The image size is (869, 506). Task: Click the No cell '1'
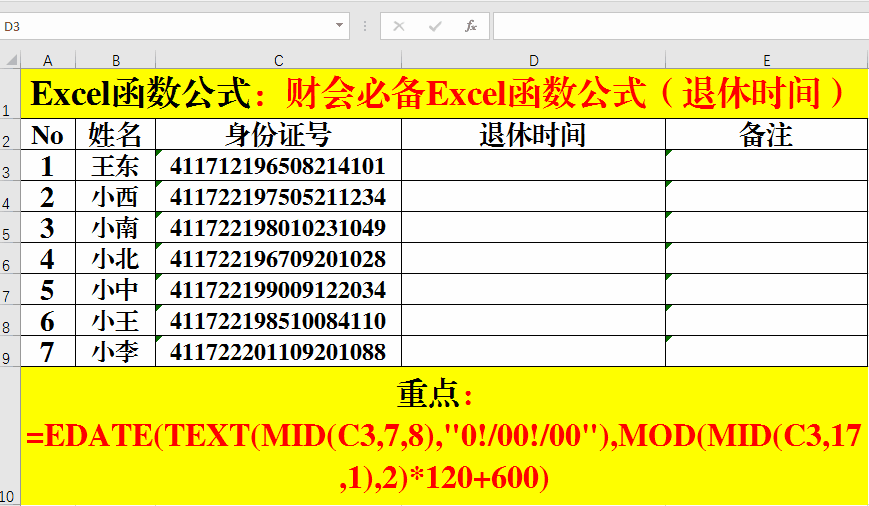point(48,165)
